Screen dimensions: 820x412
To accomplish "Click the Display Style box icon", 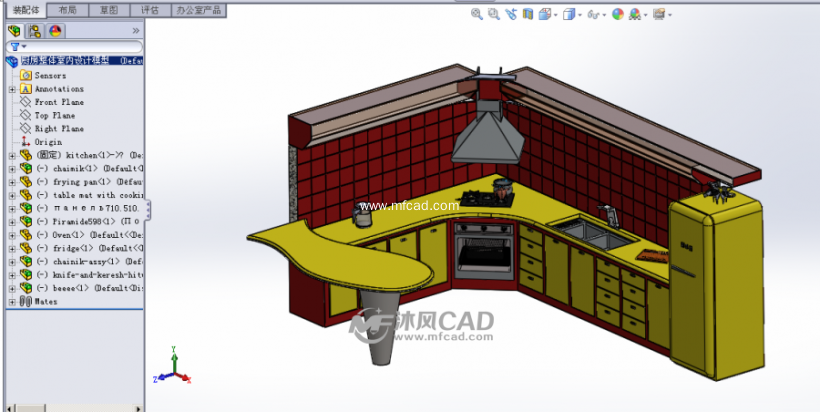I will point(568,15).
